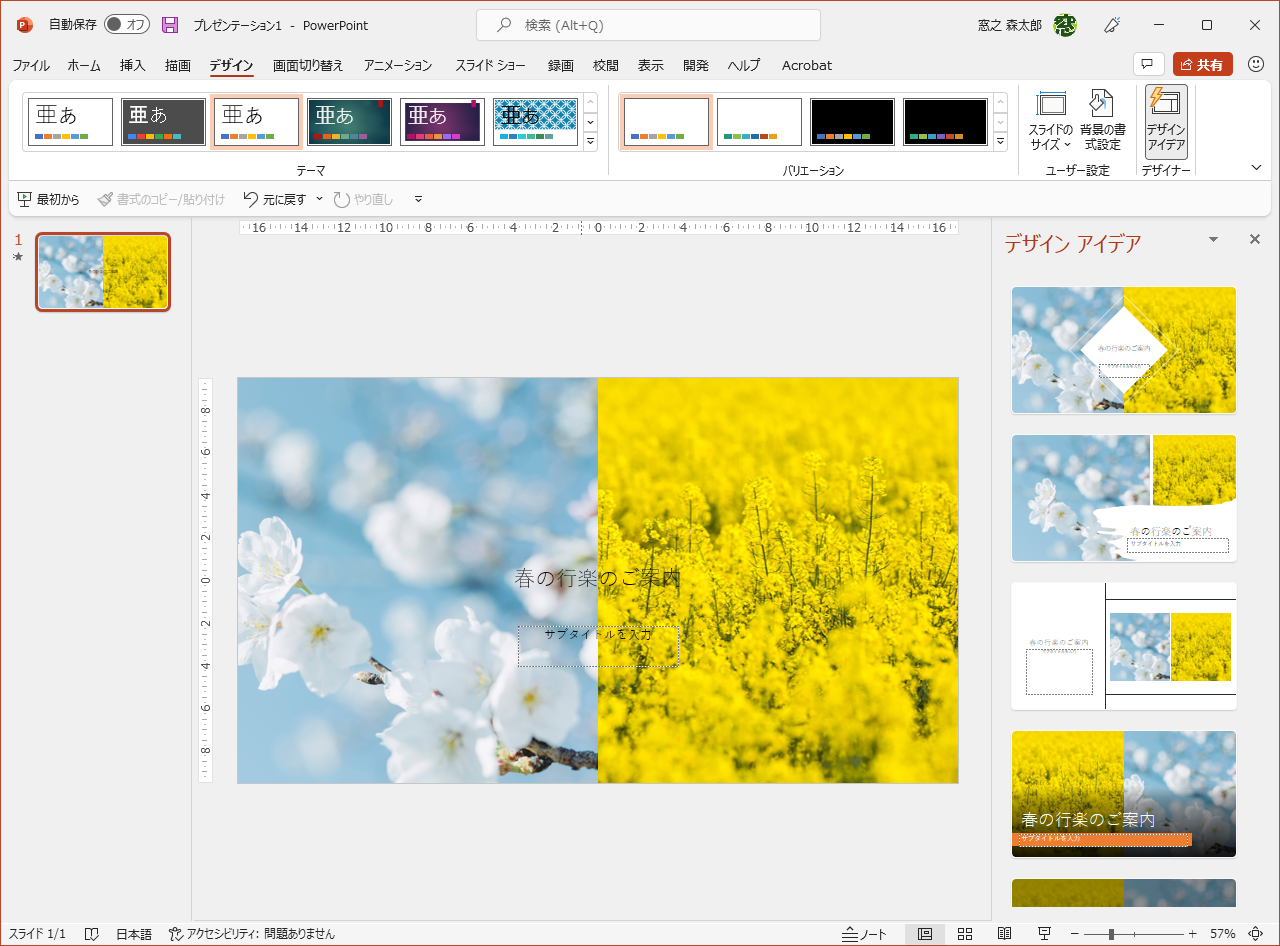
Task: Open the customize quick access toolbar dropdown
Action: tap(418, 200)
